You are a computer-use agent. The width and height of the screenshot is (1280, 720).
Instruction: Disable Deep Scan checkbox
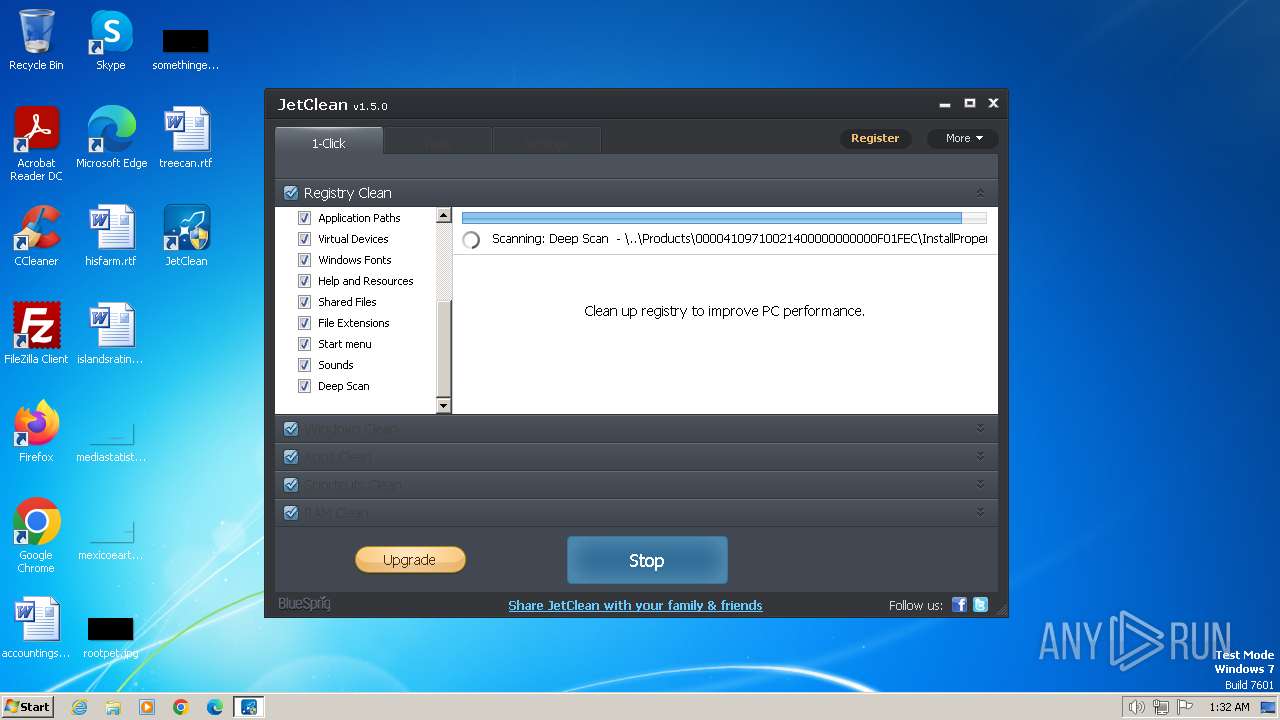tap(304, 386)
